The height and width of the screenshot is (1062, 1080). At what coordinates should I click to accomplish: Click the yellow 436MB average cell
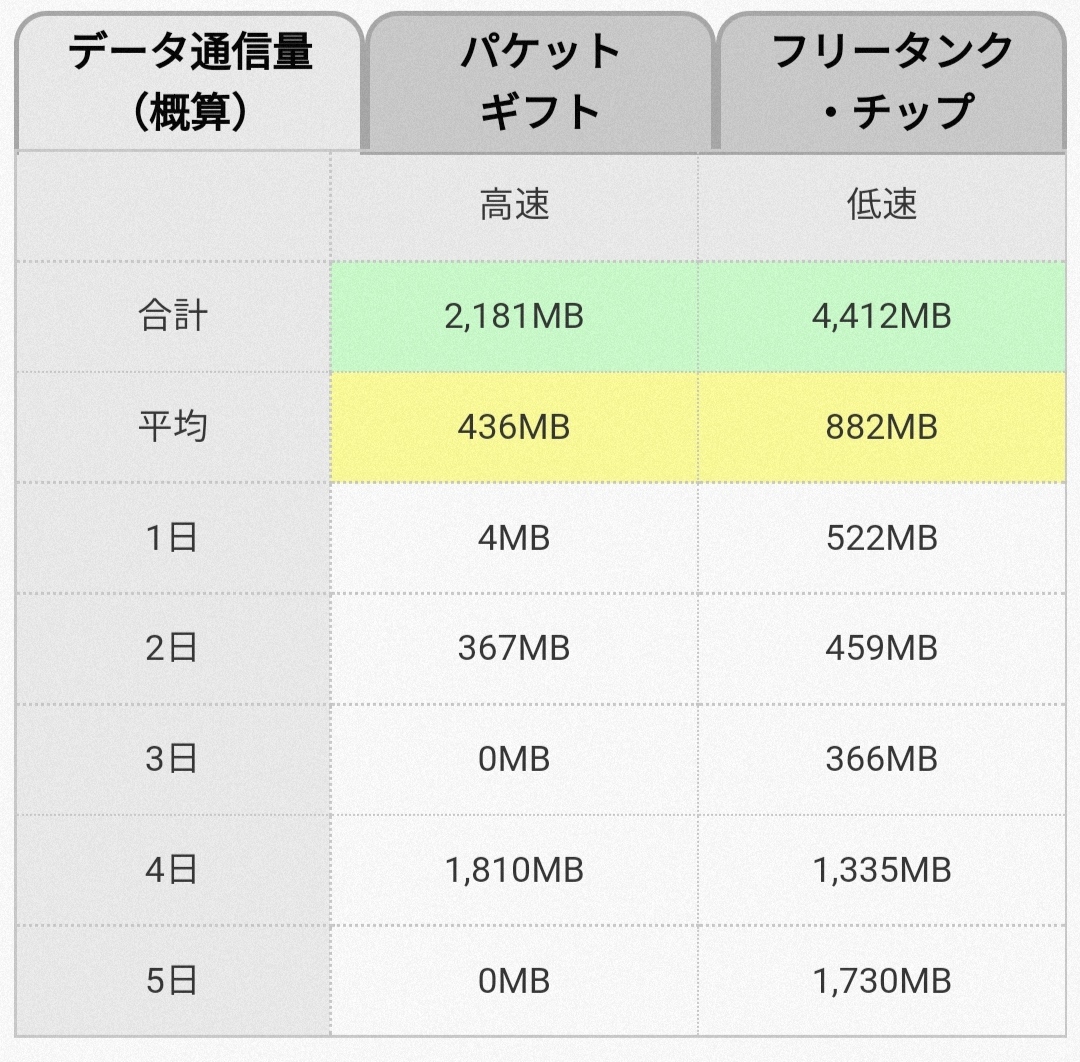point(514,427)
